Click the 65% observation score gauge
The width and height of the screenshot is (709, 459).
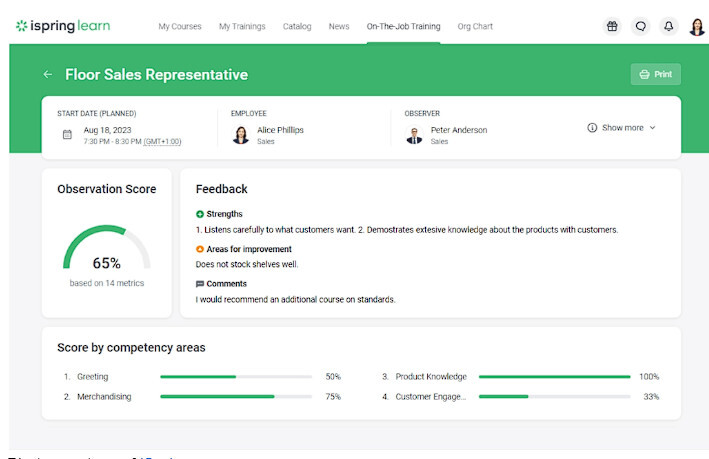[107, 248]
